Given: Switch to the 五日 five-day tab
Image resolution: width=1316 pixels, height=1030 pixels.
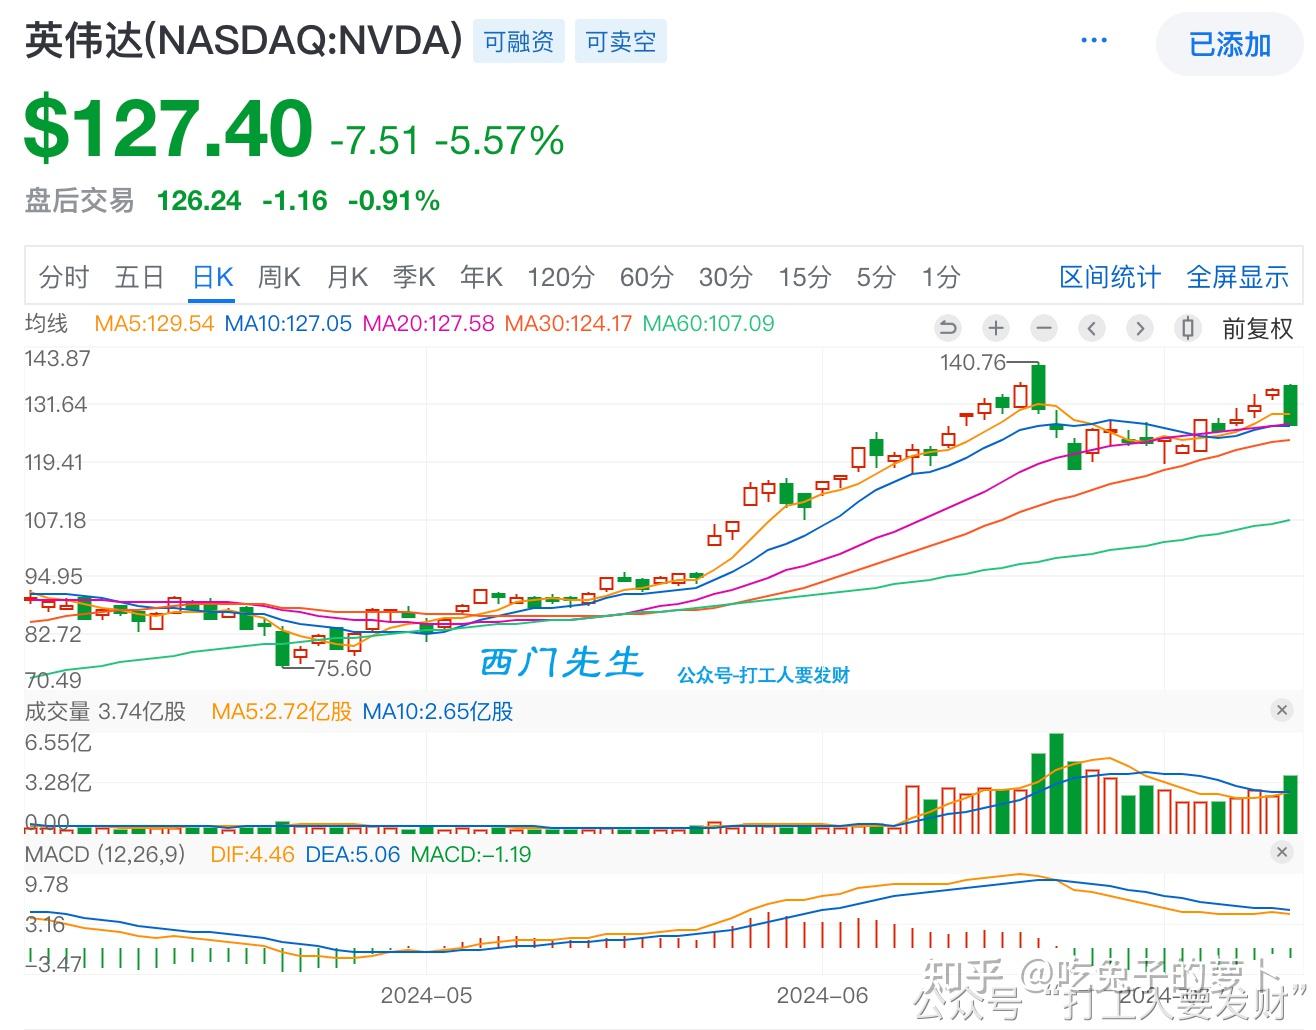Looking at the screenshot, I should [139, 277].
